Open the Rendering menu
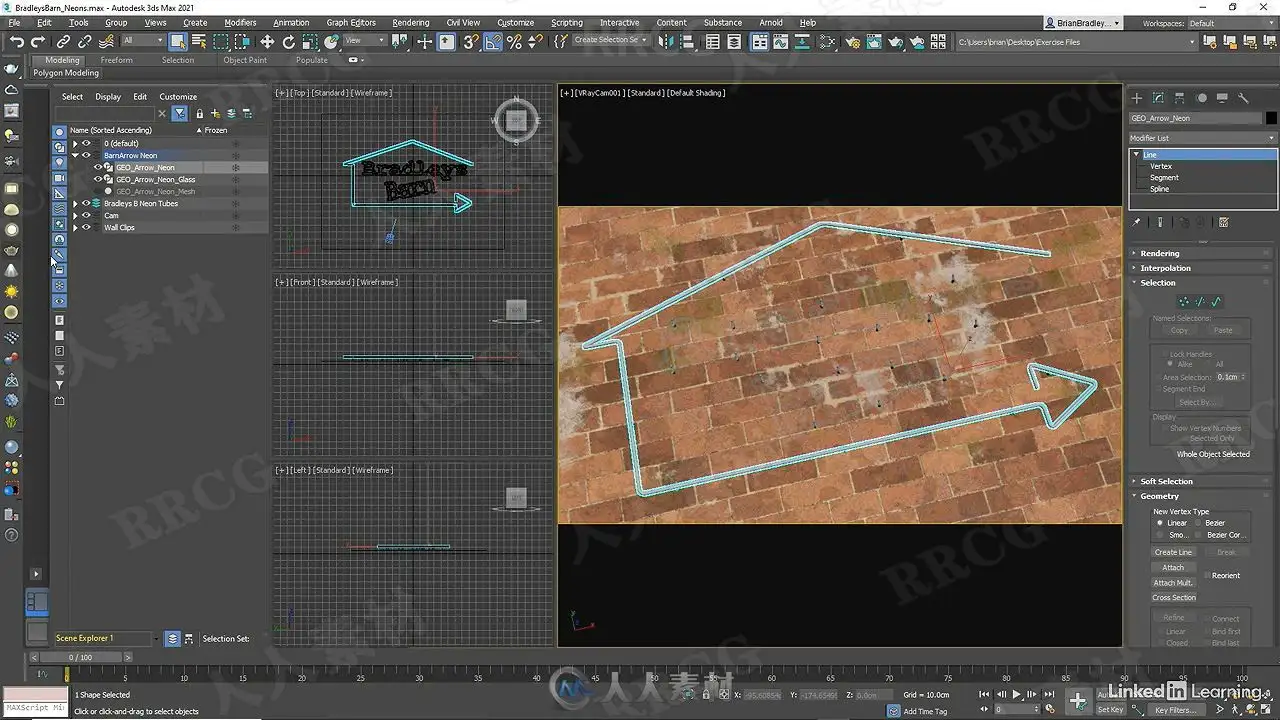 (x=410, y=22)
